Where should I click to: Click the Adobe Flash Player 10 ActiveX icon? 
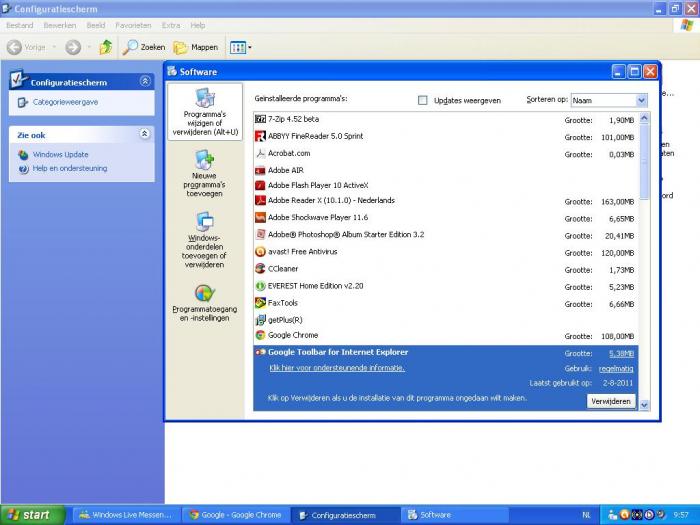point(260,185)
